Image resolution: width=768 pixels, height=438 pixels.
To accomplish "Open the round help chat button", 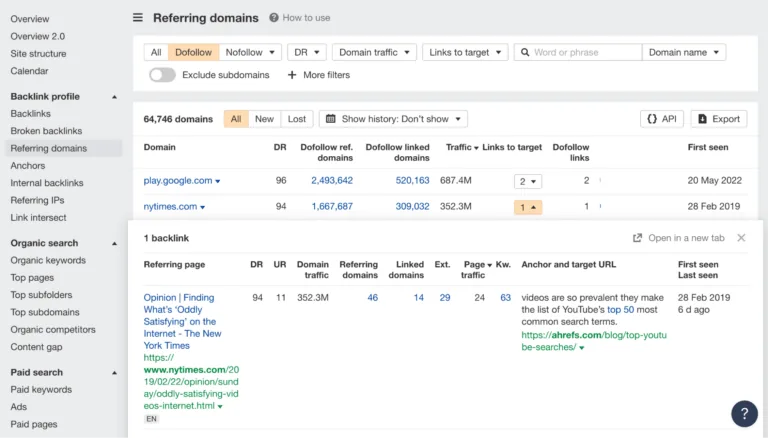I will (744, 414).
